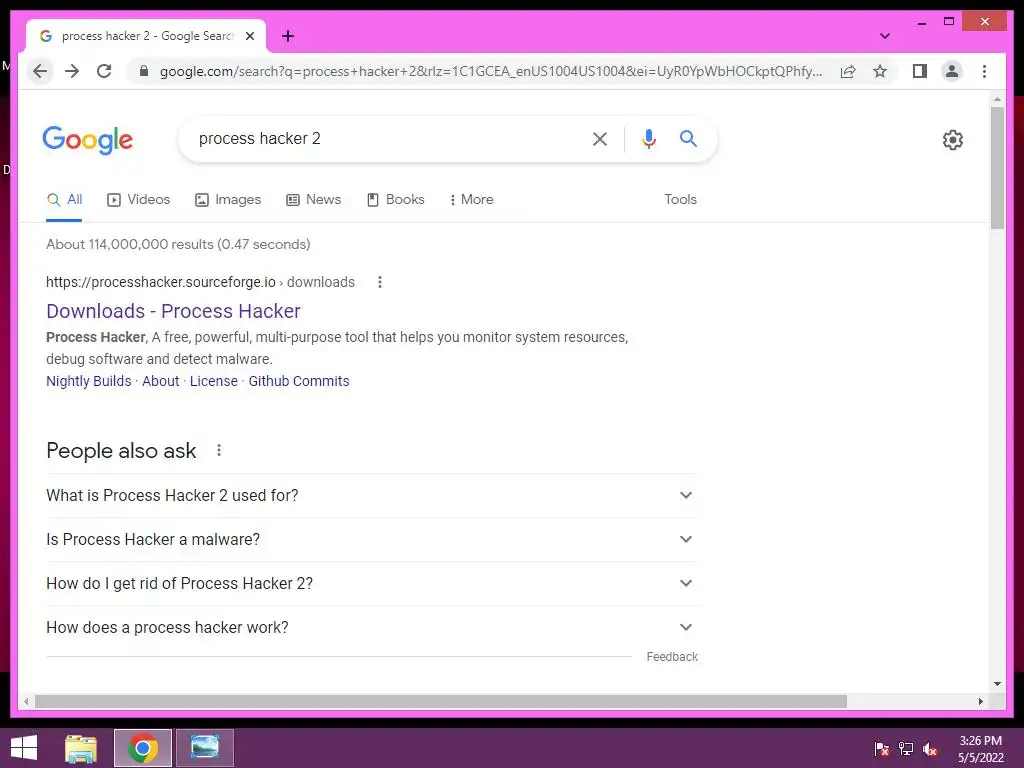Switch to News results
This screenshot has width=1024, height=768.
[x=313, y=200]
